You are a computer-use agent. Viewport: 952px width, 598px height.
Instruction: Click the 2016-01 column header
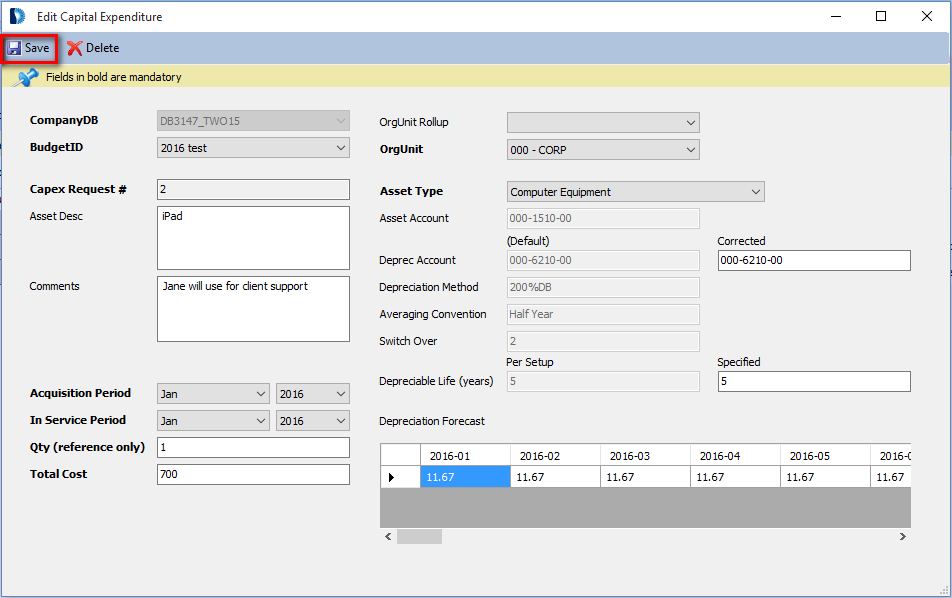click(x=465, y=455)
